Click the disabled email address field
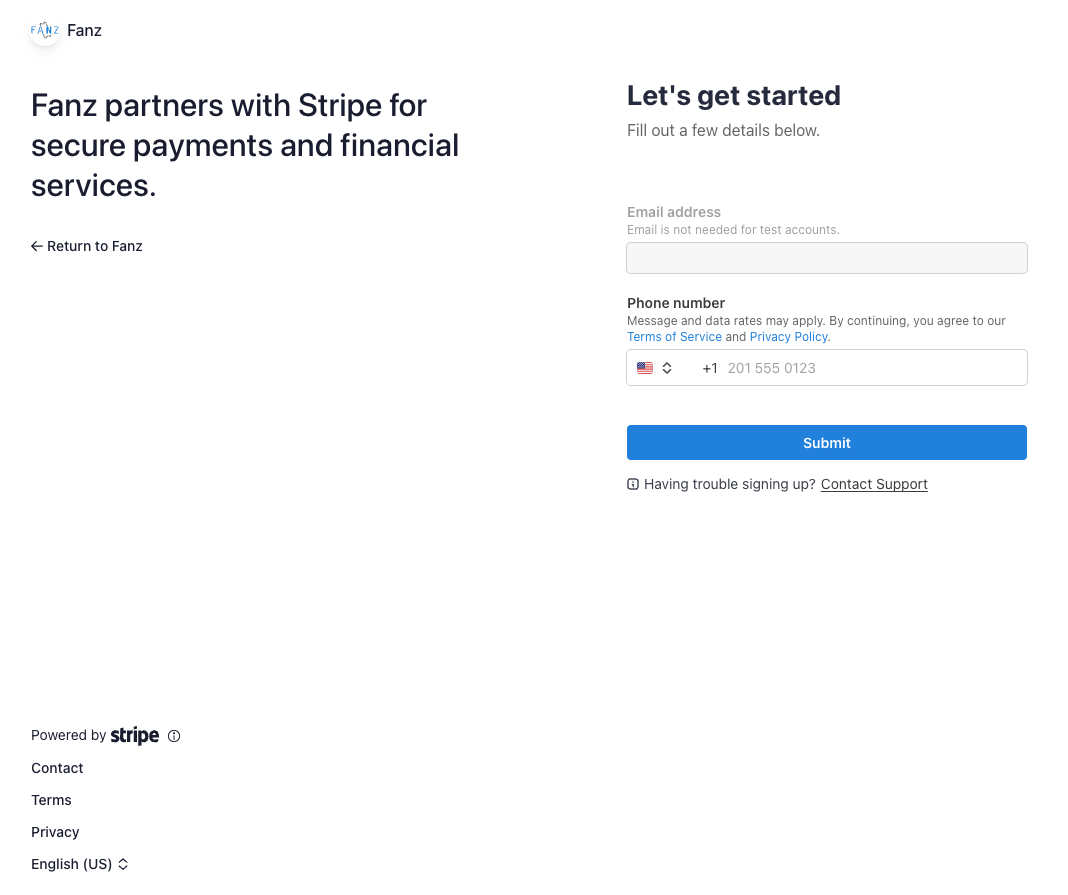 tap(826, 258)
